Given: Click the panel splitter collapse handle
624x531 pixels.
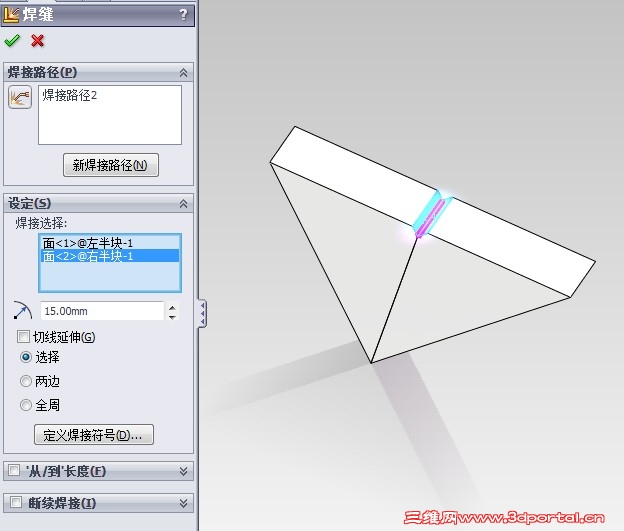Looking at the screenshot, I should click(x=202, y=314).
